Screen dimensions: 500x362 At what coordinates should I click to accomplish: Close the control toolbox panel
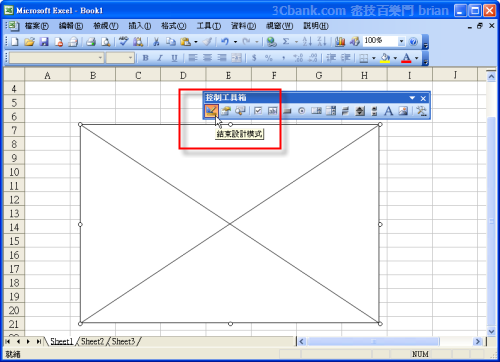click(423, 98)
